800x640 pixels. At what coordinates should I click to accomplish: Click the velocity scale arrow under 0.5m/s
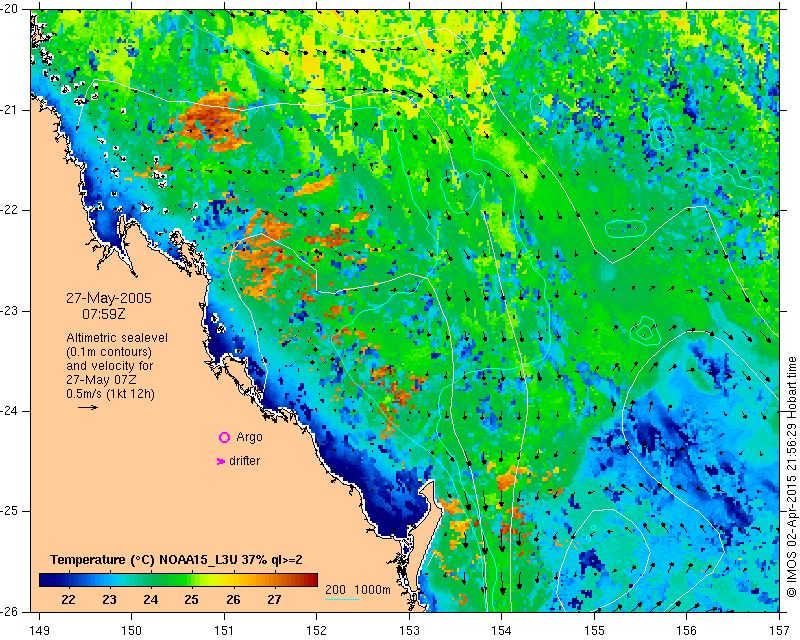(88, 407)
